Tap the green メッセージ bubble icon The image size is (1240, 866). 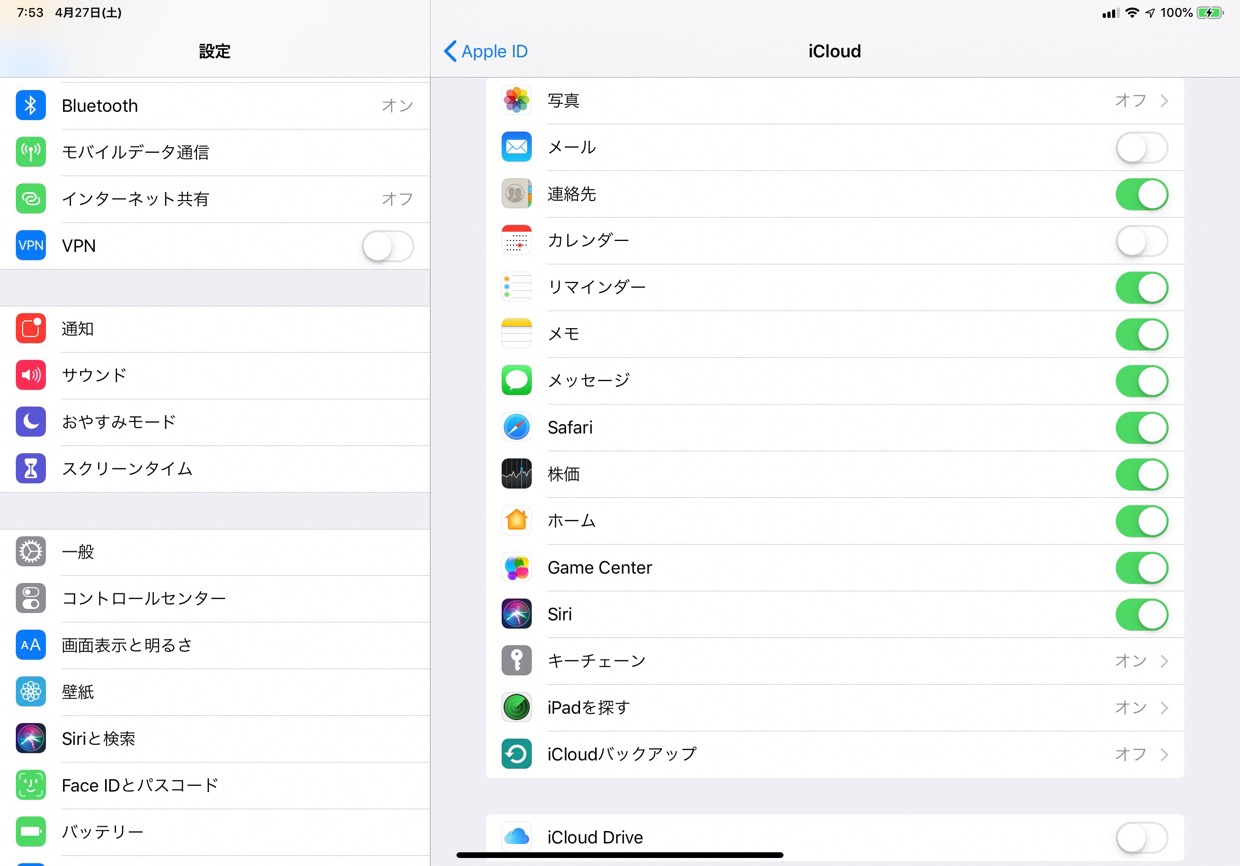517,380
